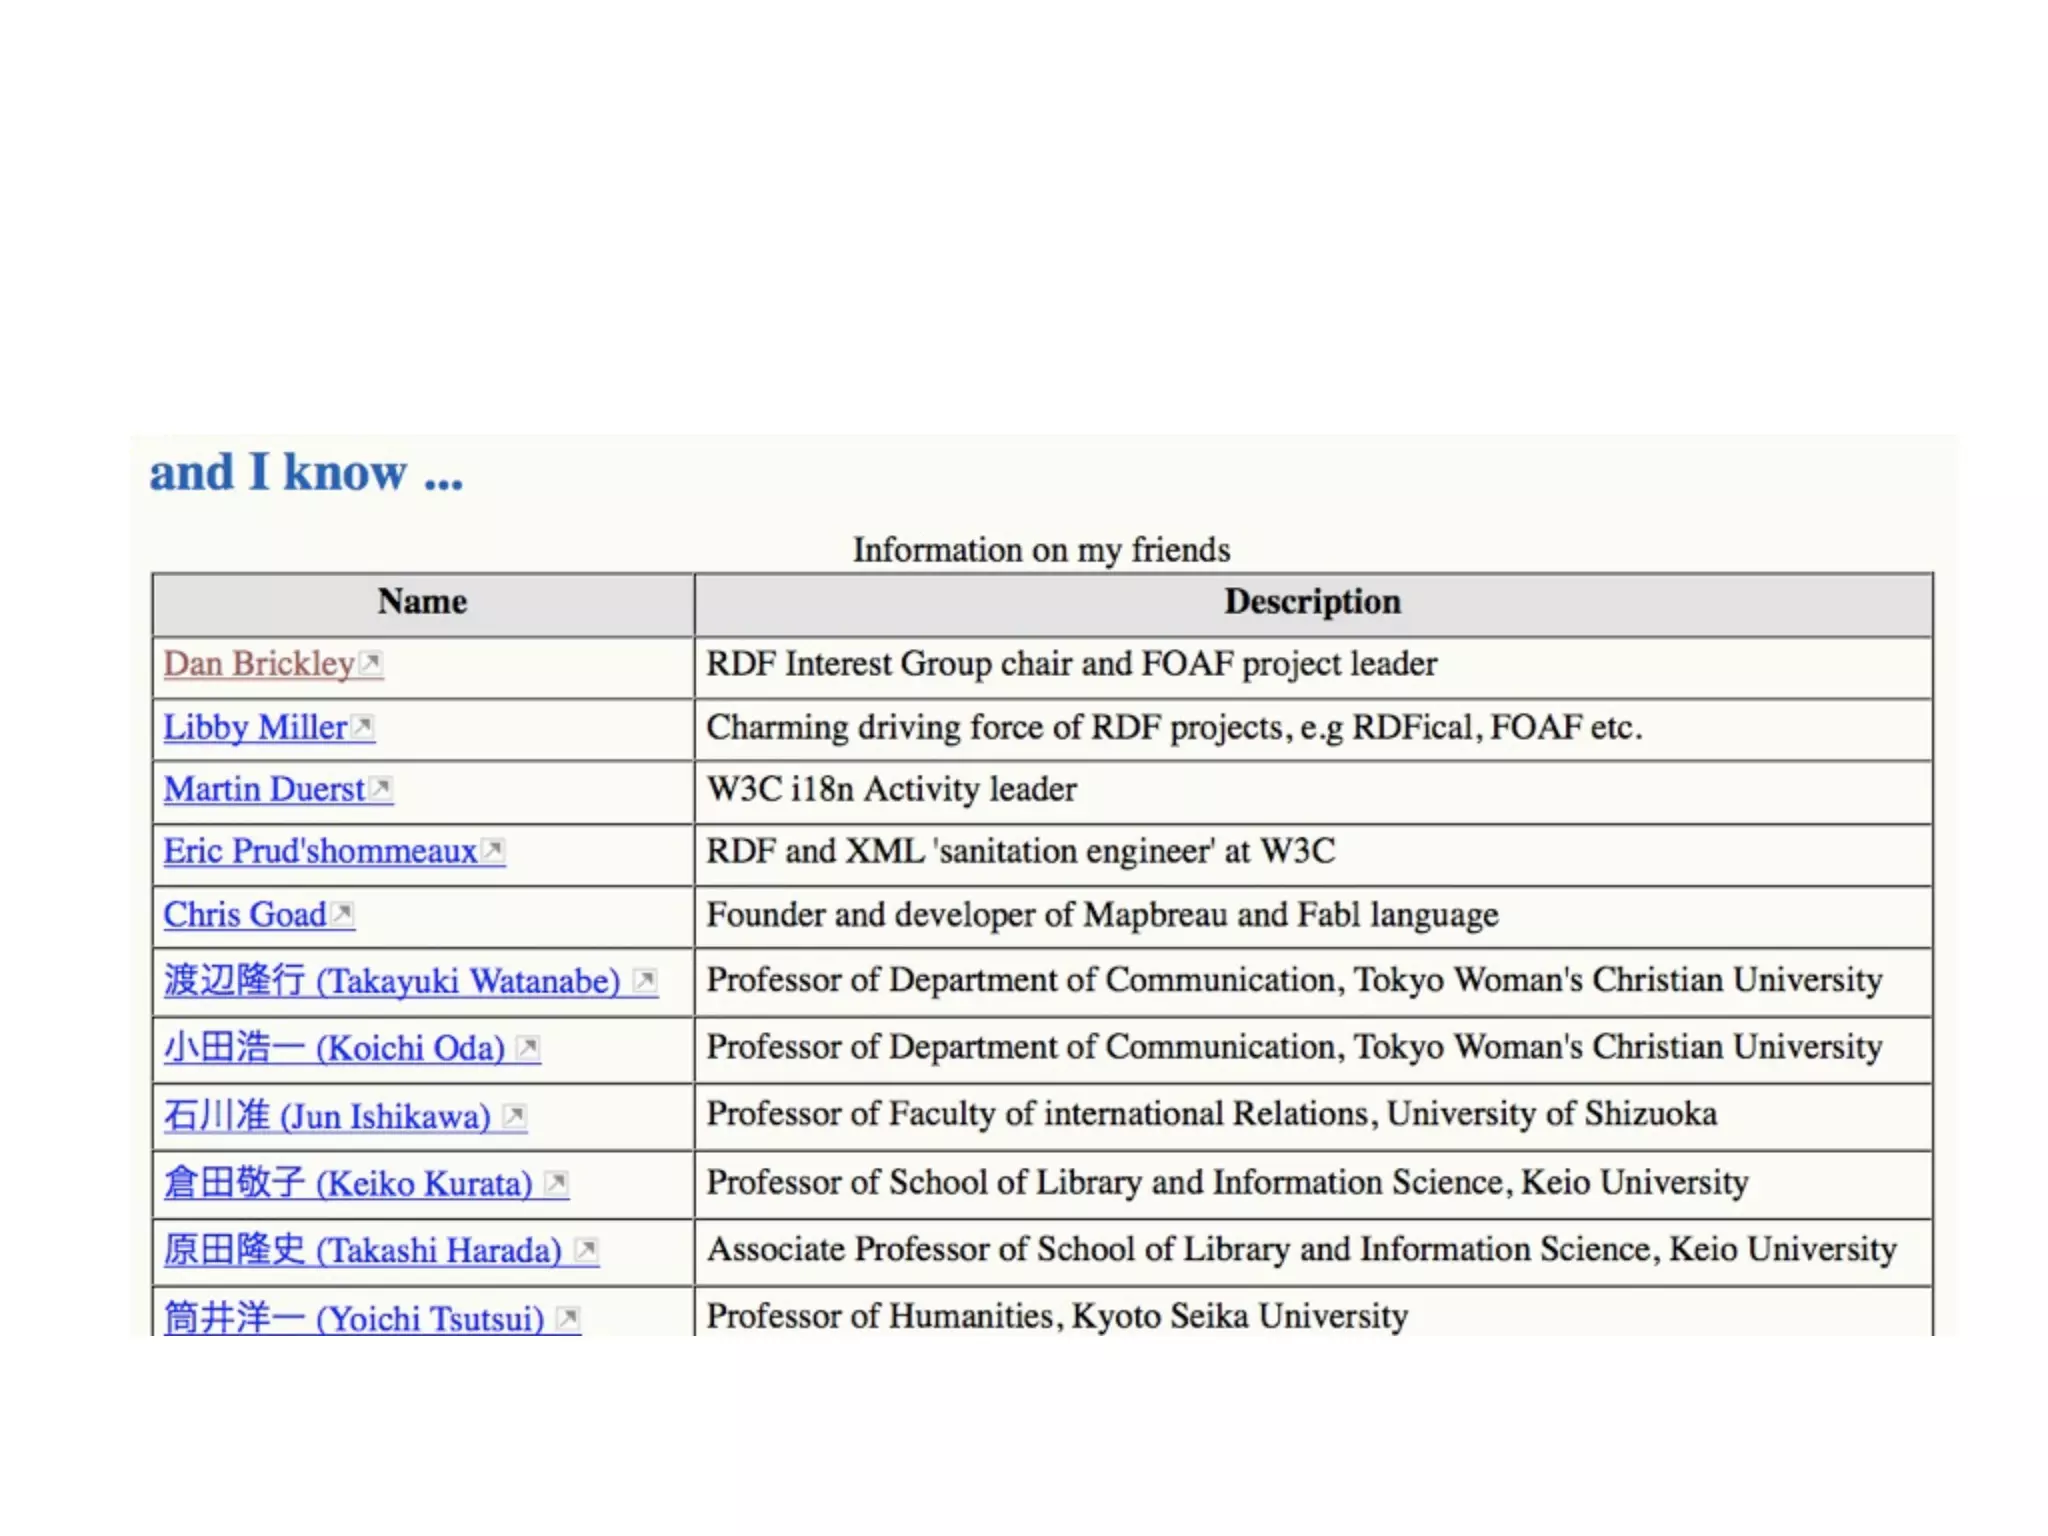The image size is (2048, 1536).
Task: Open the Dan Brickley link
Action: click(x=259, y=664)
